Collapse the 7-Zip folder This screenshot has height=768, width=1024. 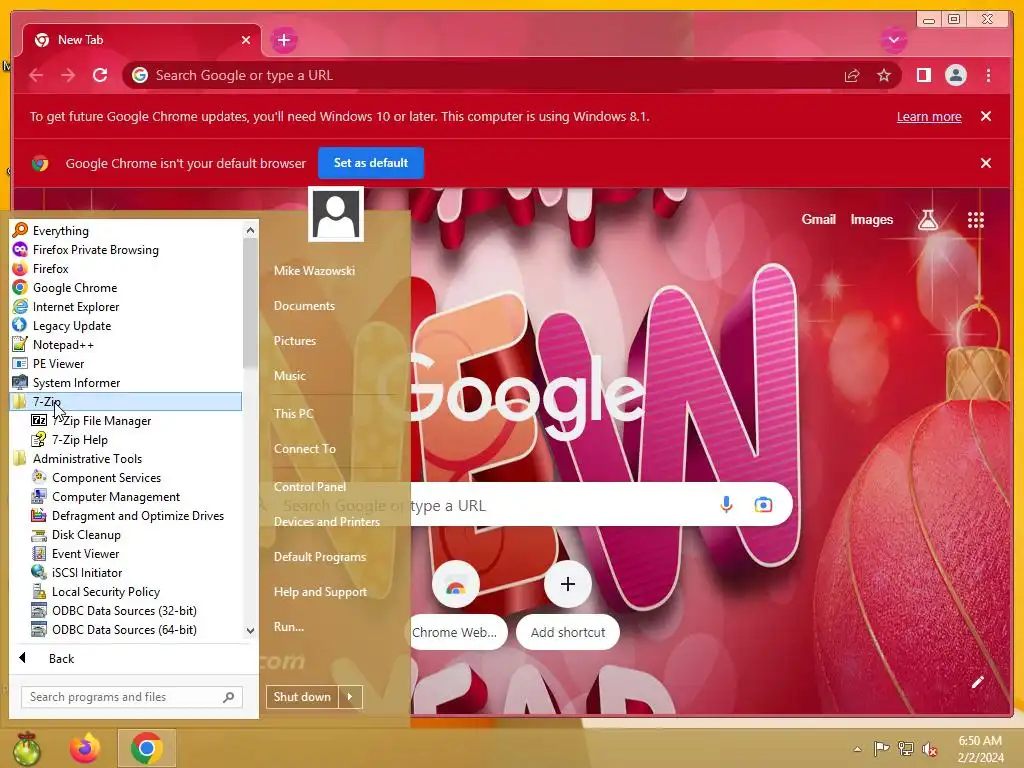click(126, 402)
